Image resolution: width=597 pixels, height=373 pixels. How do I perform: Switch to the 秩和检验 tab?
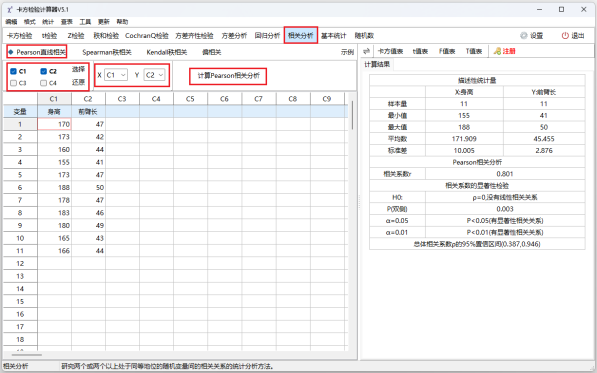106,36
